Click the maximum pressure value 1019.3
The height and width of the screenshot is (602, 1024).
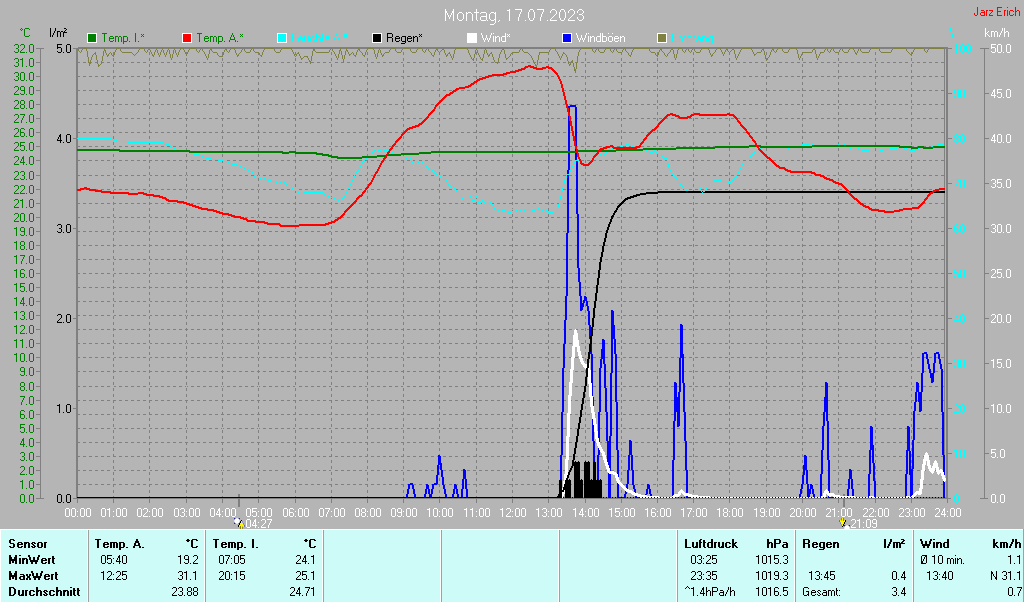pos(771,577)
